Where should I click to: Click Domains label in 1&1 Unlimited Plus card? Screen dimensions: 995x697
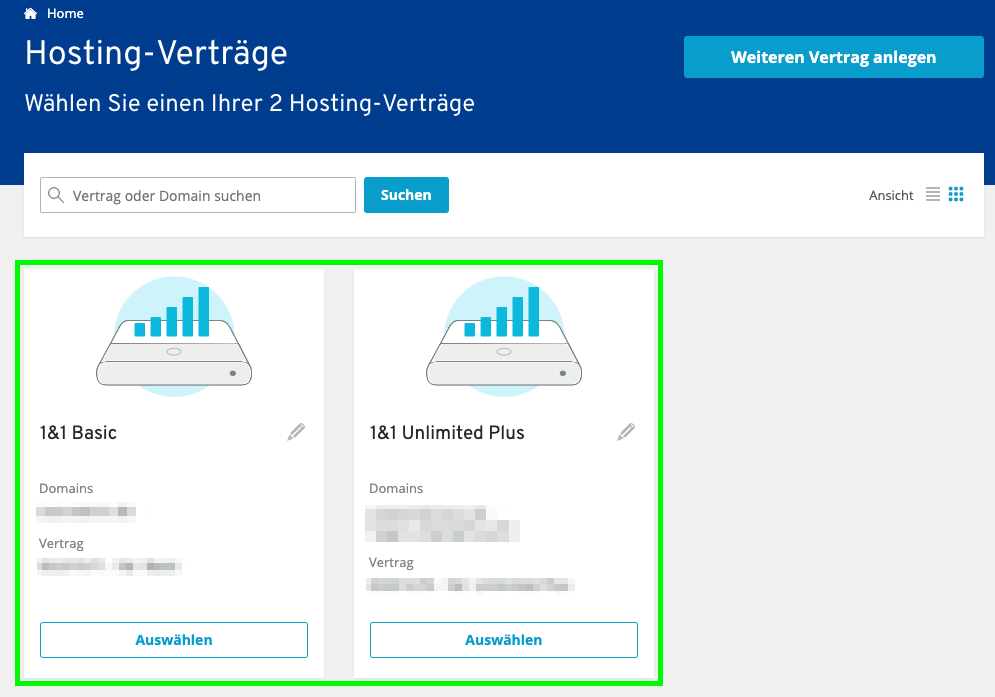coord(396,488)
